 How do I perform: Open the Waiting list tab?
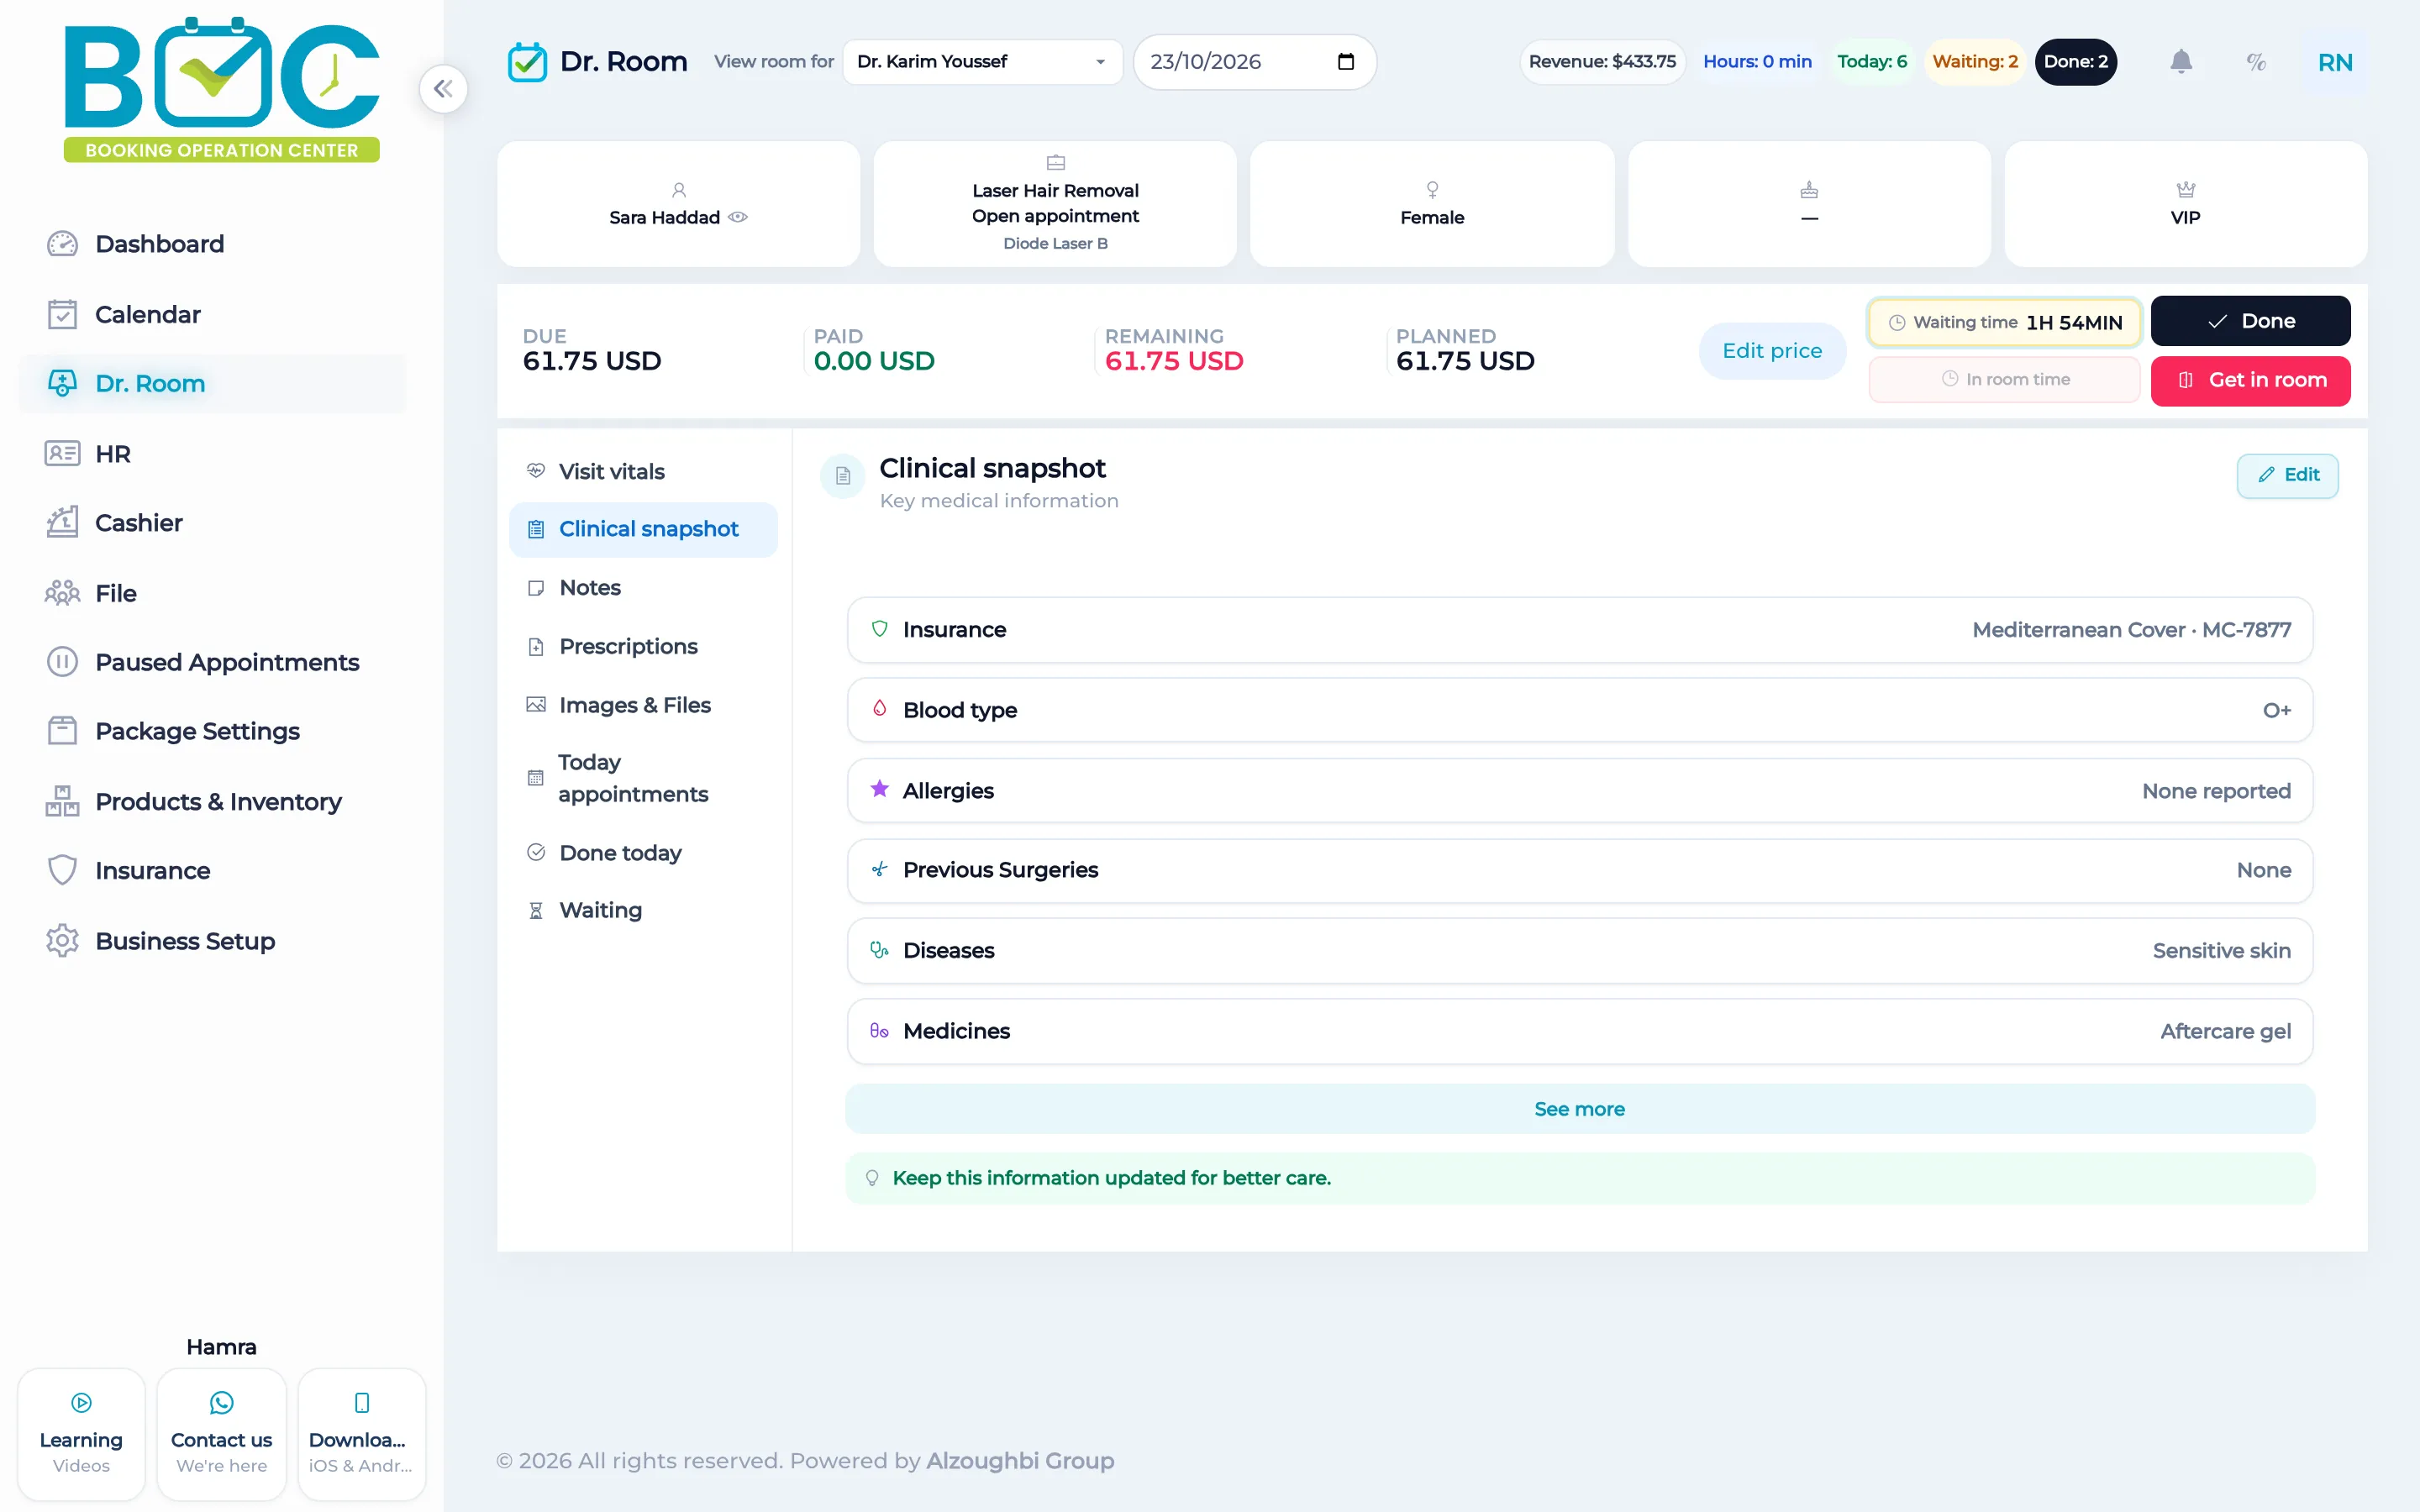tap(643, 910)
